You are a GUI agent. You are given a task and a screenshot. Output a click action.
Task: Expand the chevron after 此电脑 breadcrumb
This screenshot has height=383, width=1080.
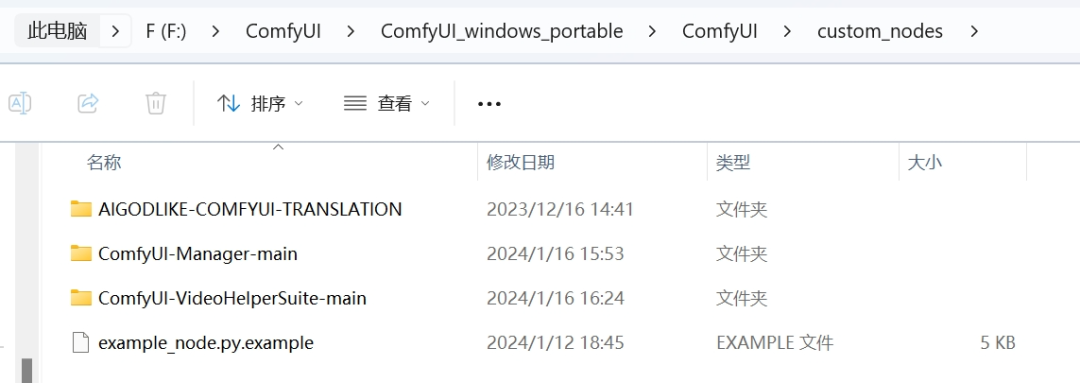(115, 31)
